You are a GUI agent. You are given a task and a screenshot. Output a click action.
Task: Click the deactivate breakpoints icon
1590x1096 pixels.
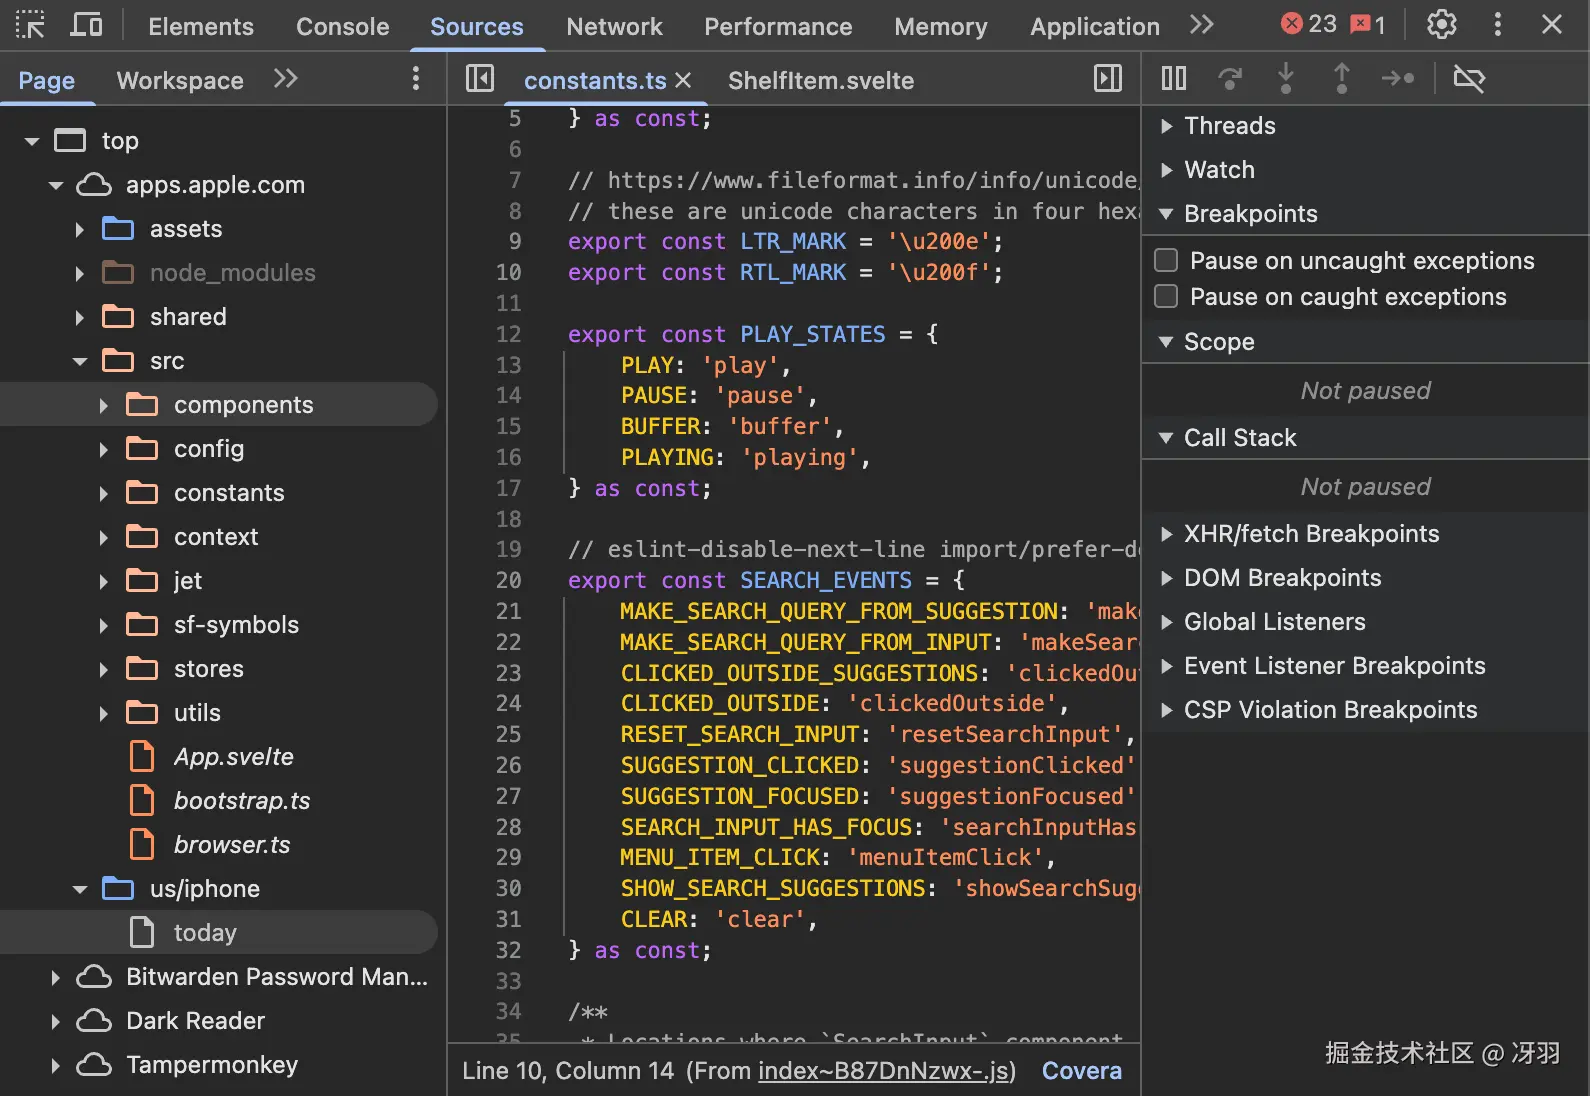1468,78
